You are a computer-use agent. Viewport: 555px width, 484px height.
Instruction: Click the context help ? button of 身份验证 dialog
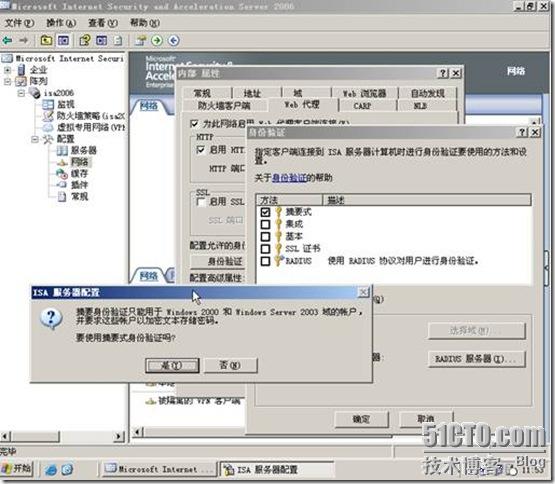522,132
